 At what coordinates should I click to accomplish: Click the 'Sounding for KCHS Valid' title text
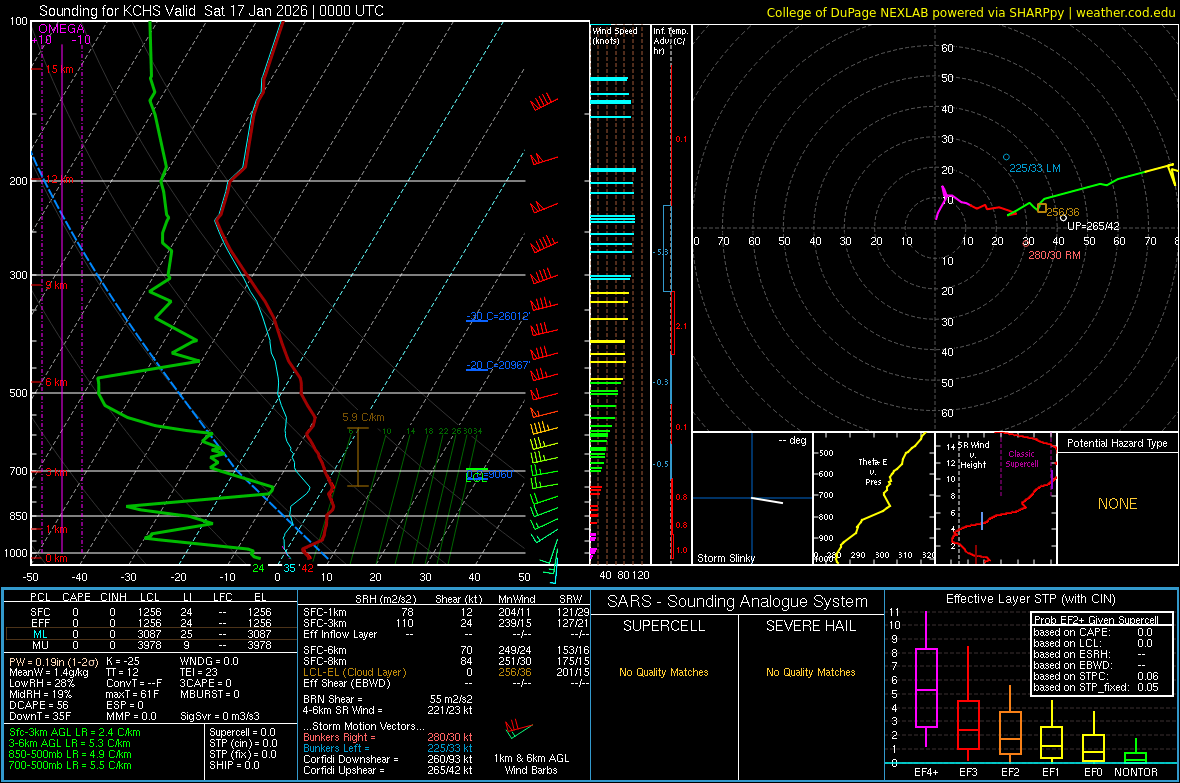(118, 11)
